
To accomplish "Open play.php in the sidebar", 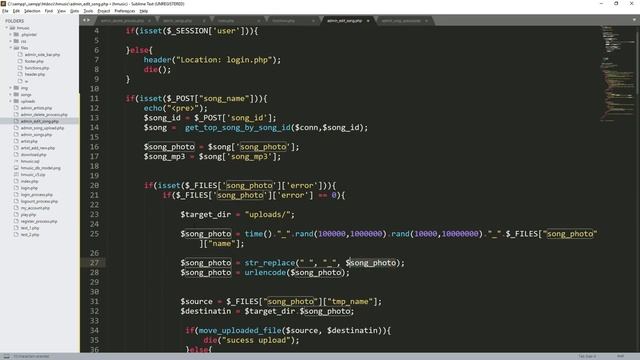I will pos(28,215).
